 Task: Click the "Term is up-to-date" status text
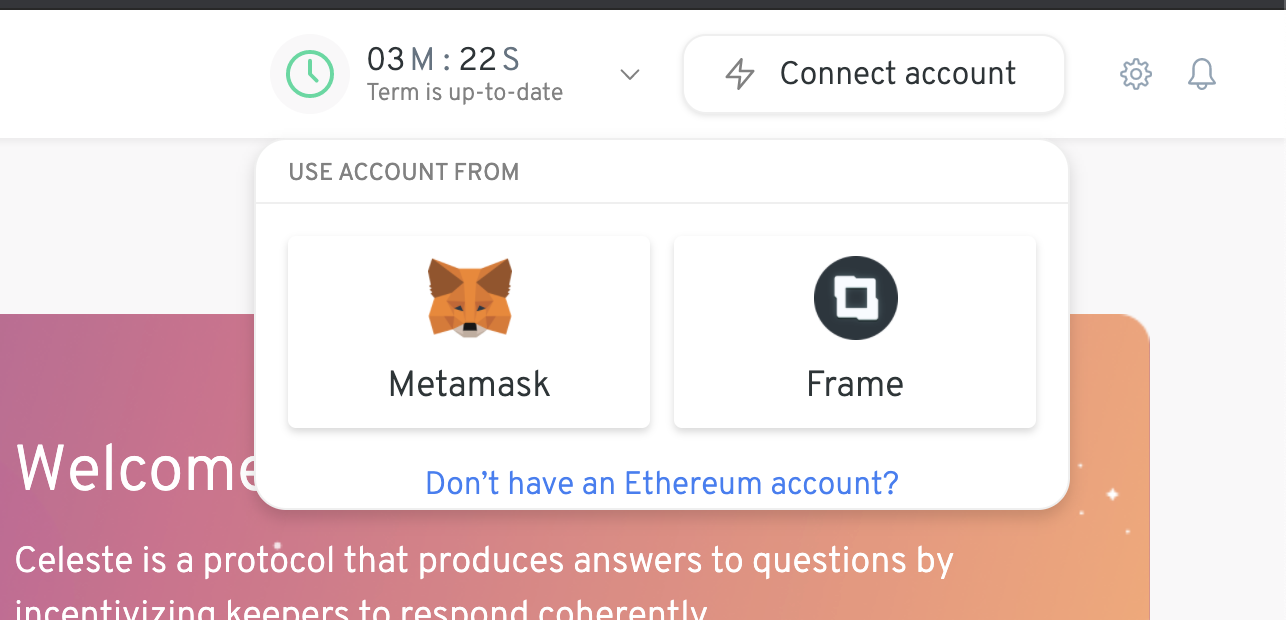pos(465,93)
